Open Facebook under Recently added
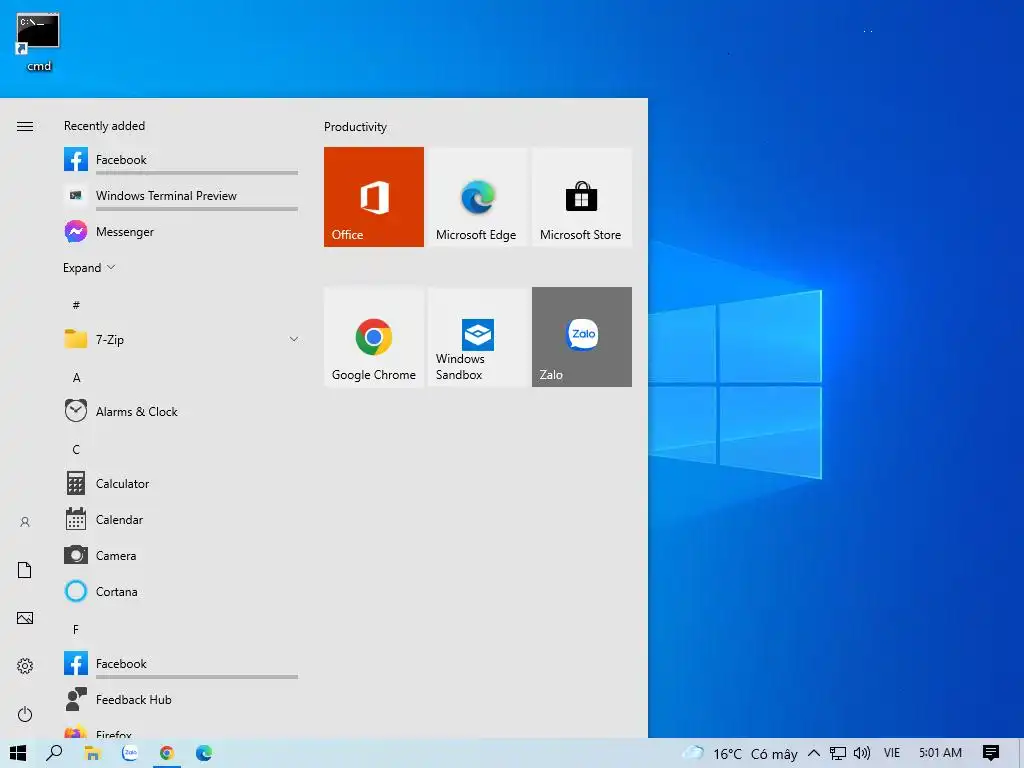 coord(181,159)
